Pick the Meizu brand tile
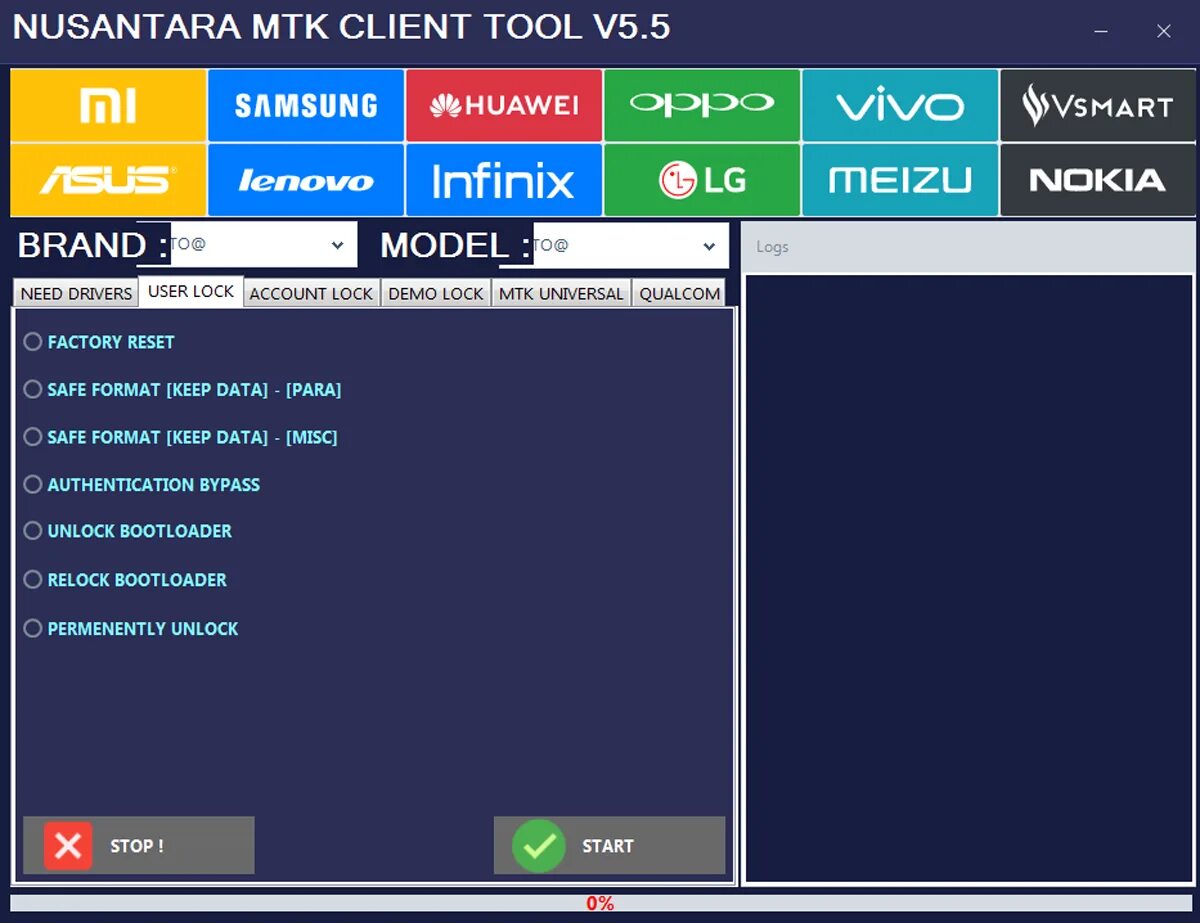1200x923 pixels. pos(900,180)
